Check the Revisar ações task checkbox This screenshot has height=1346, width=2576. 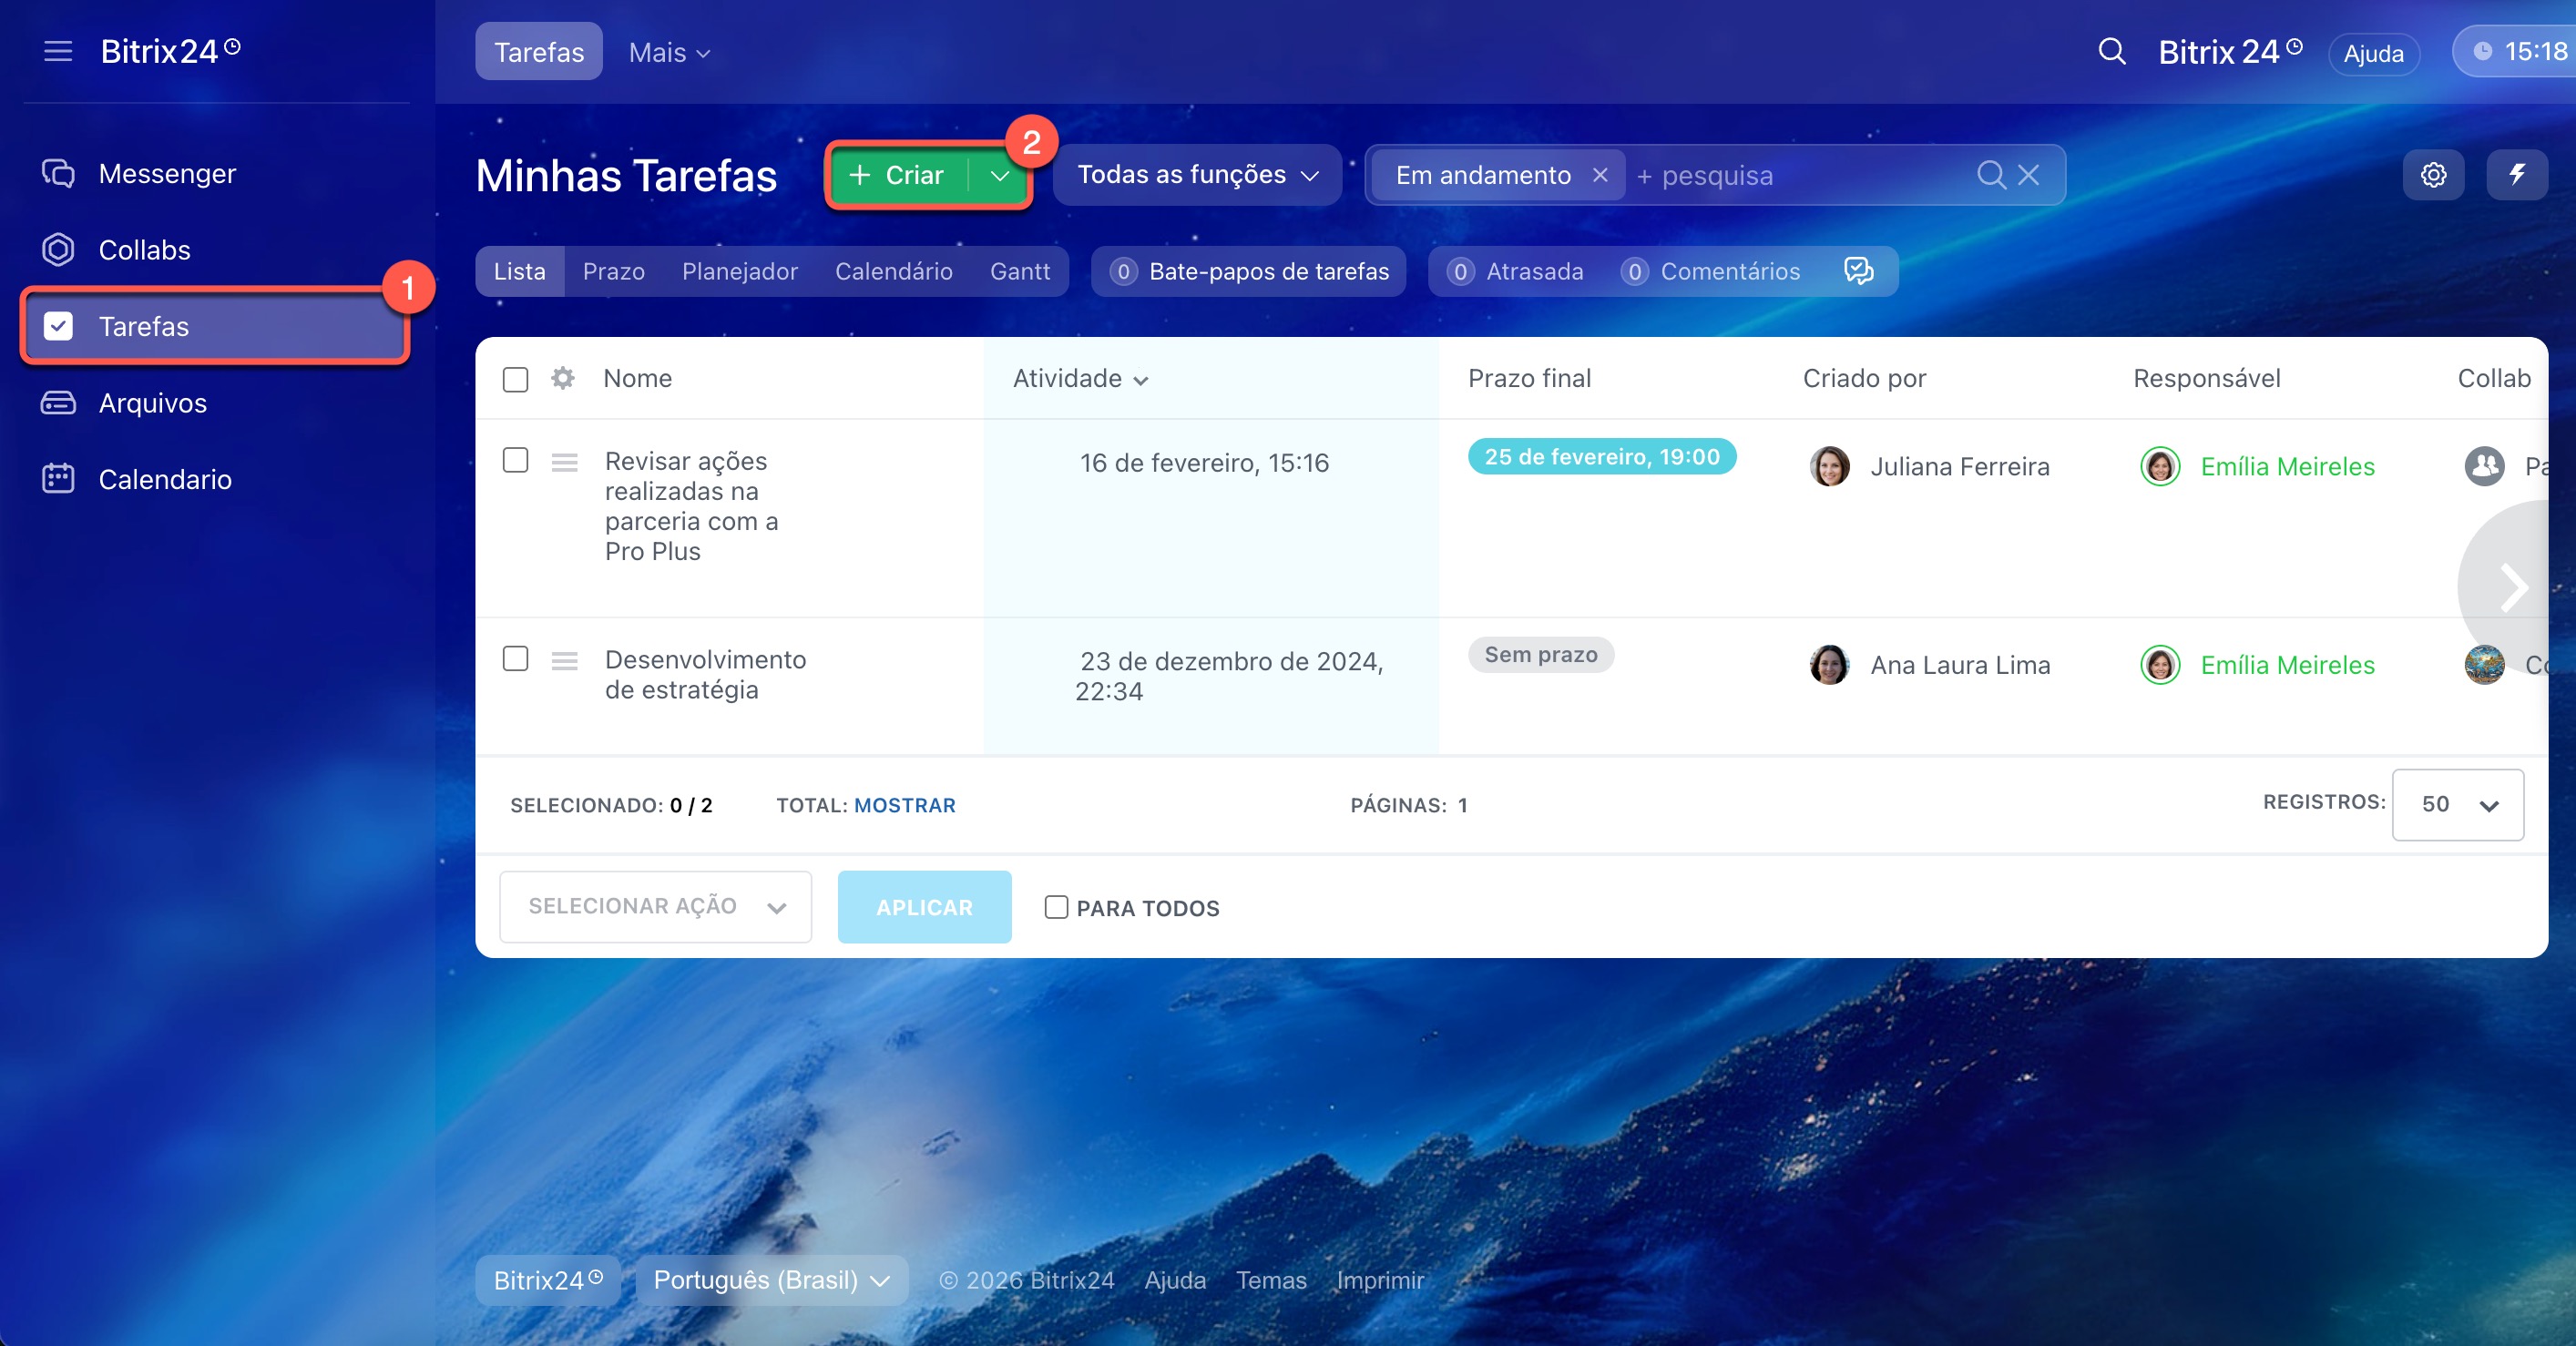point(515,460)
